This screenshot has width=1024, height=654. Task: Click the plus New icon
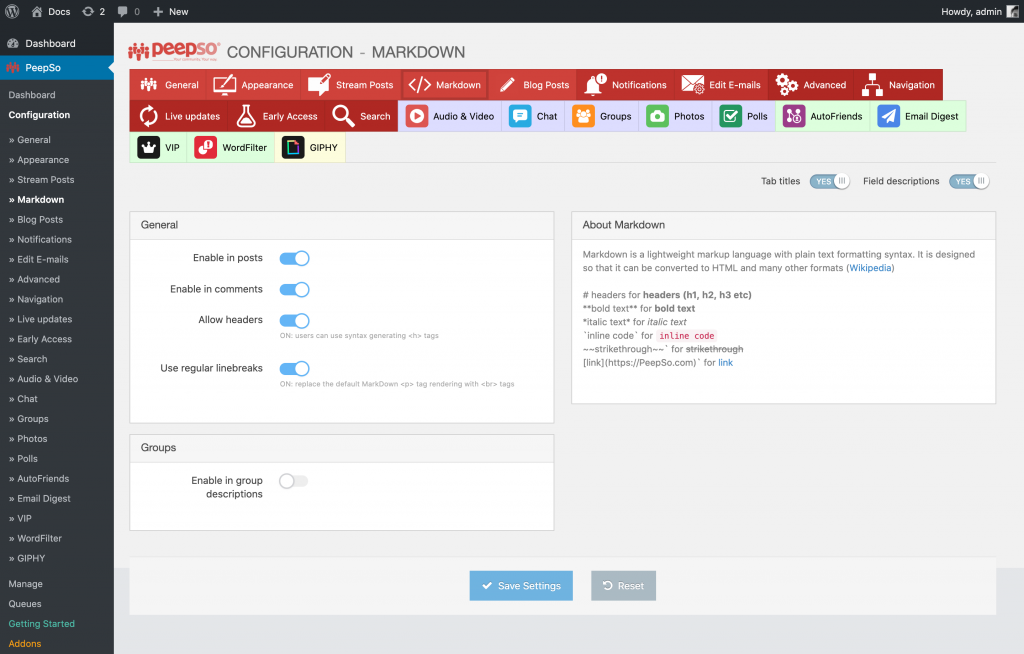pyautogui.click(x=158, y=11)
